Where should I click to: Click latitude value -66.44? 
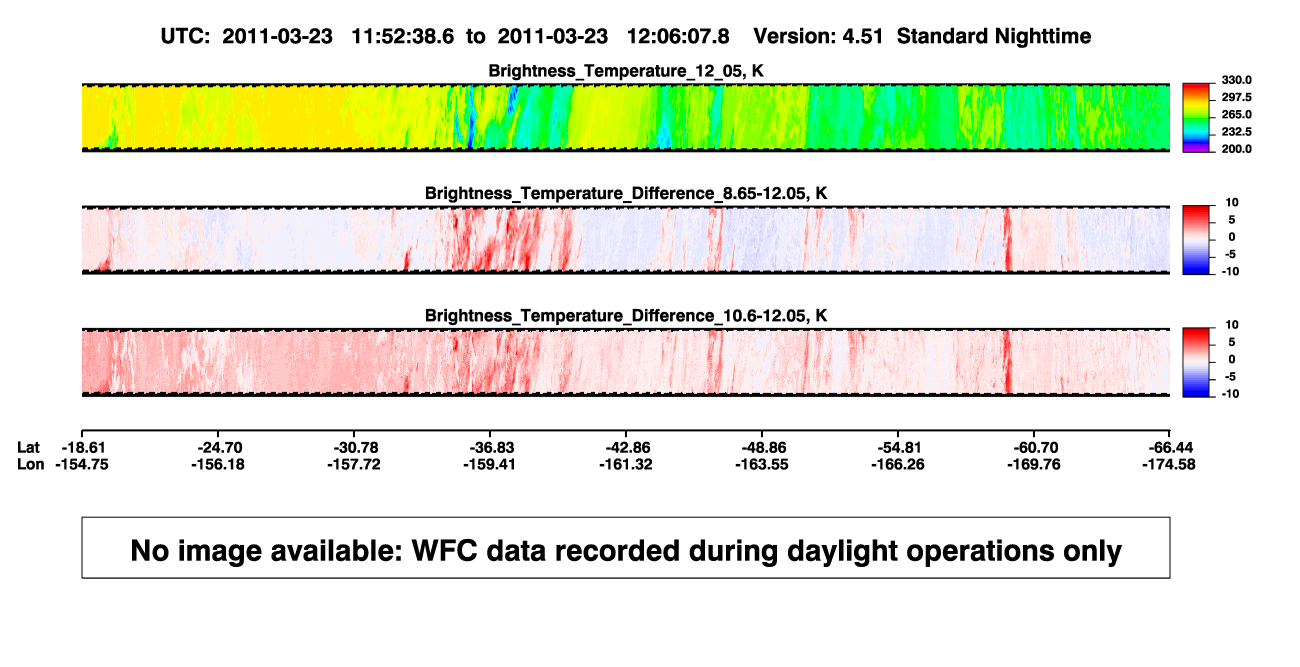click(1170, 446)
